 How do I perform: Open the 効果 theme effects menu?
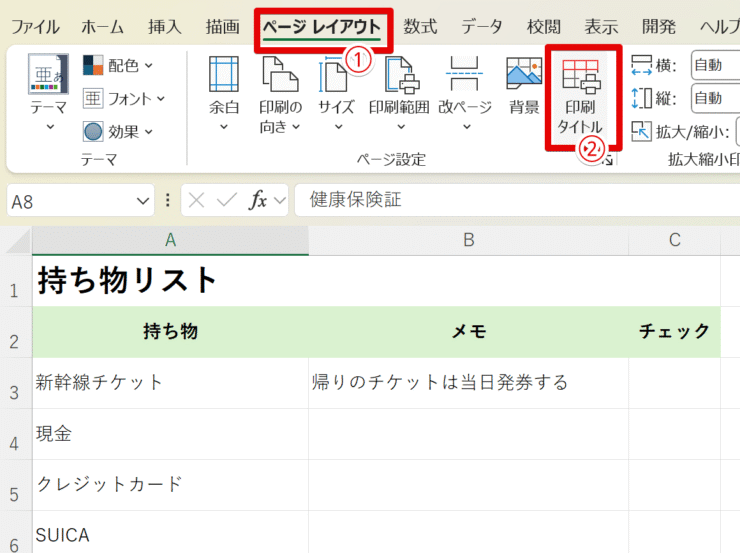[x=118, y=132]
